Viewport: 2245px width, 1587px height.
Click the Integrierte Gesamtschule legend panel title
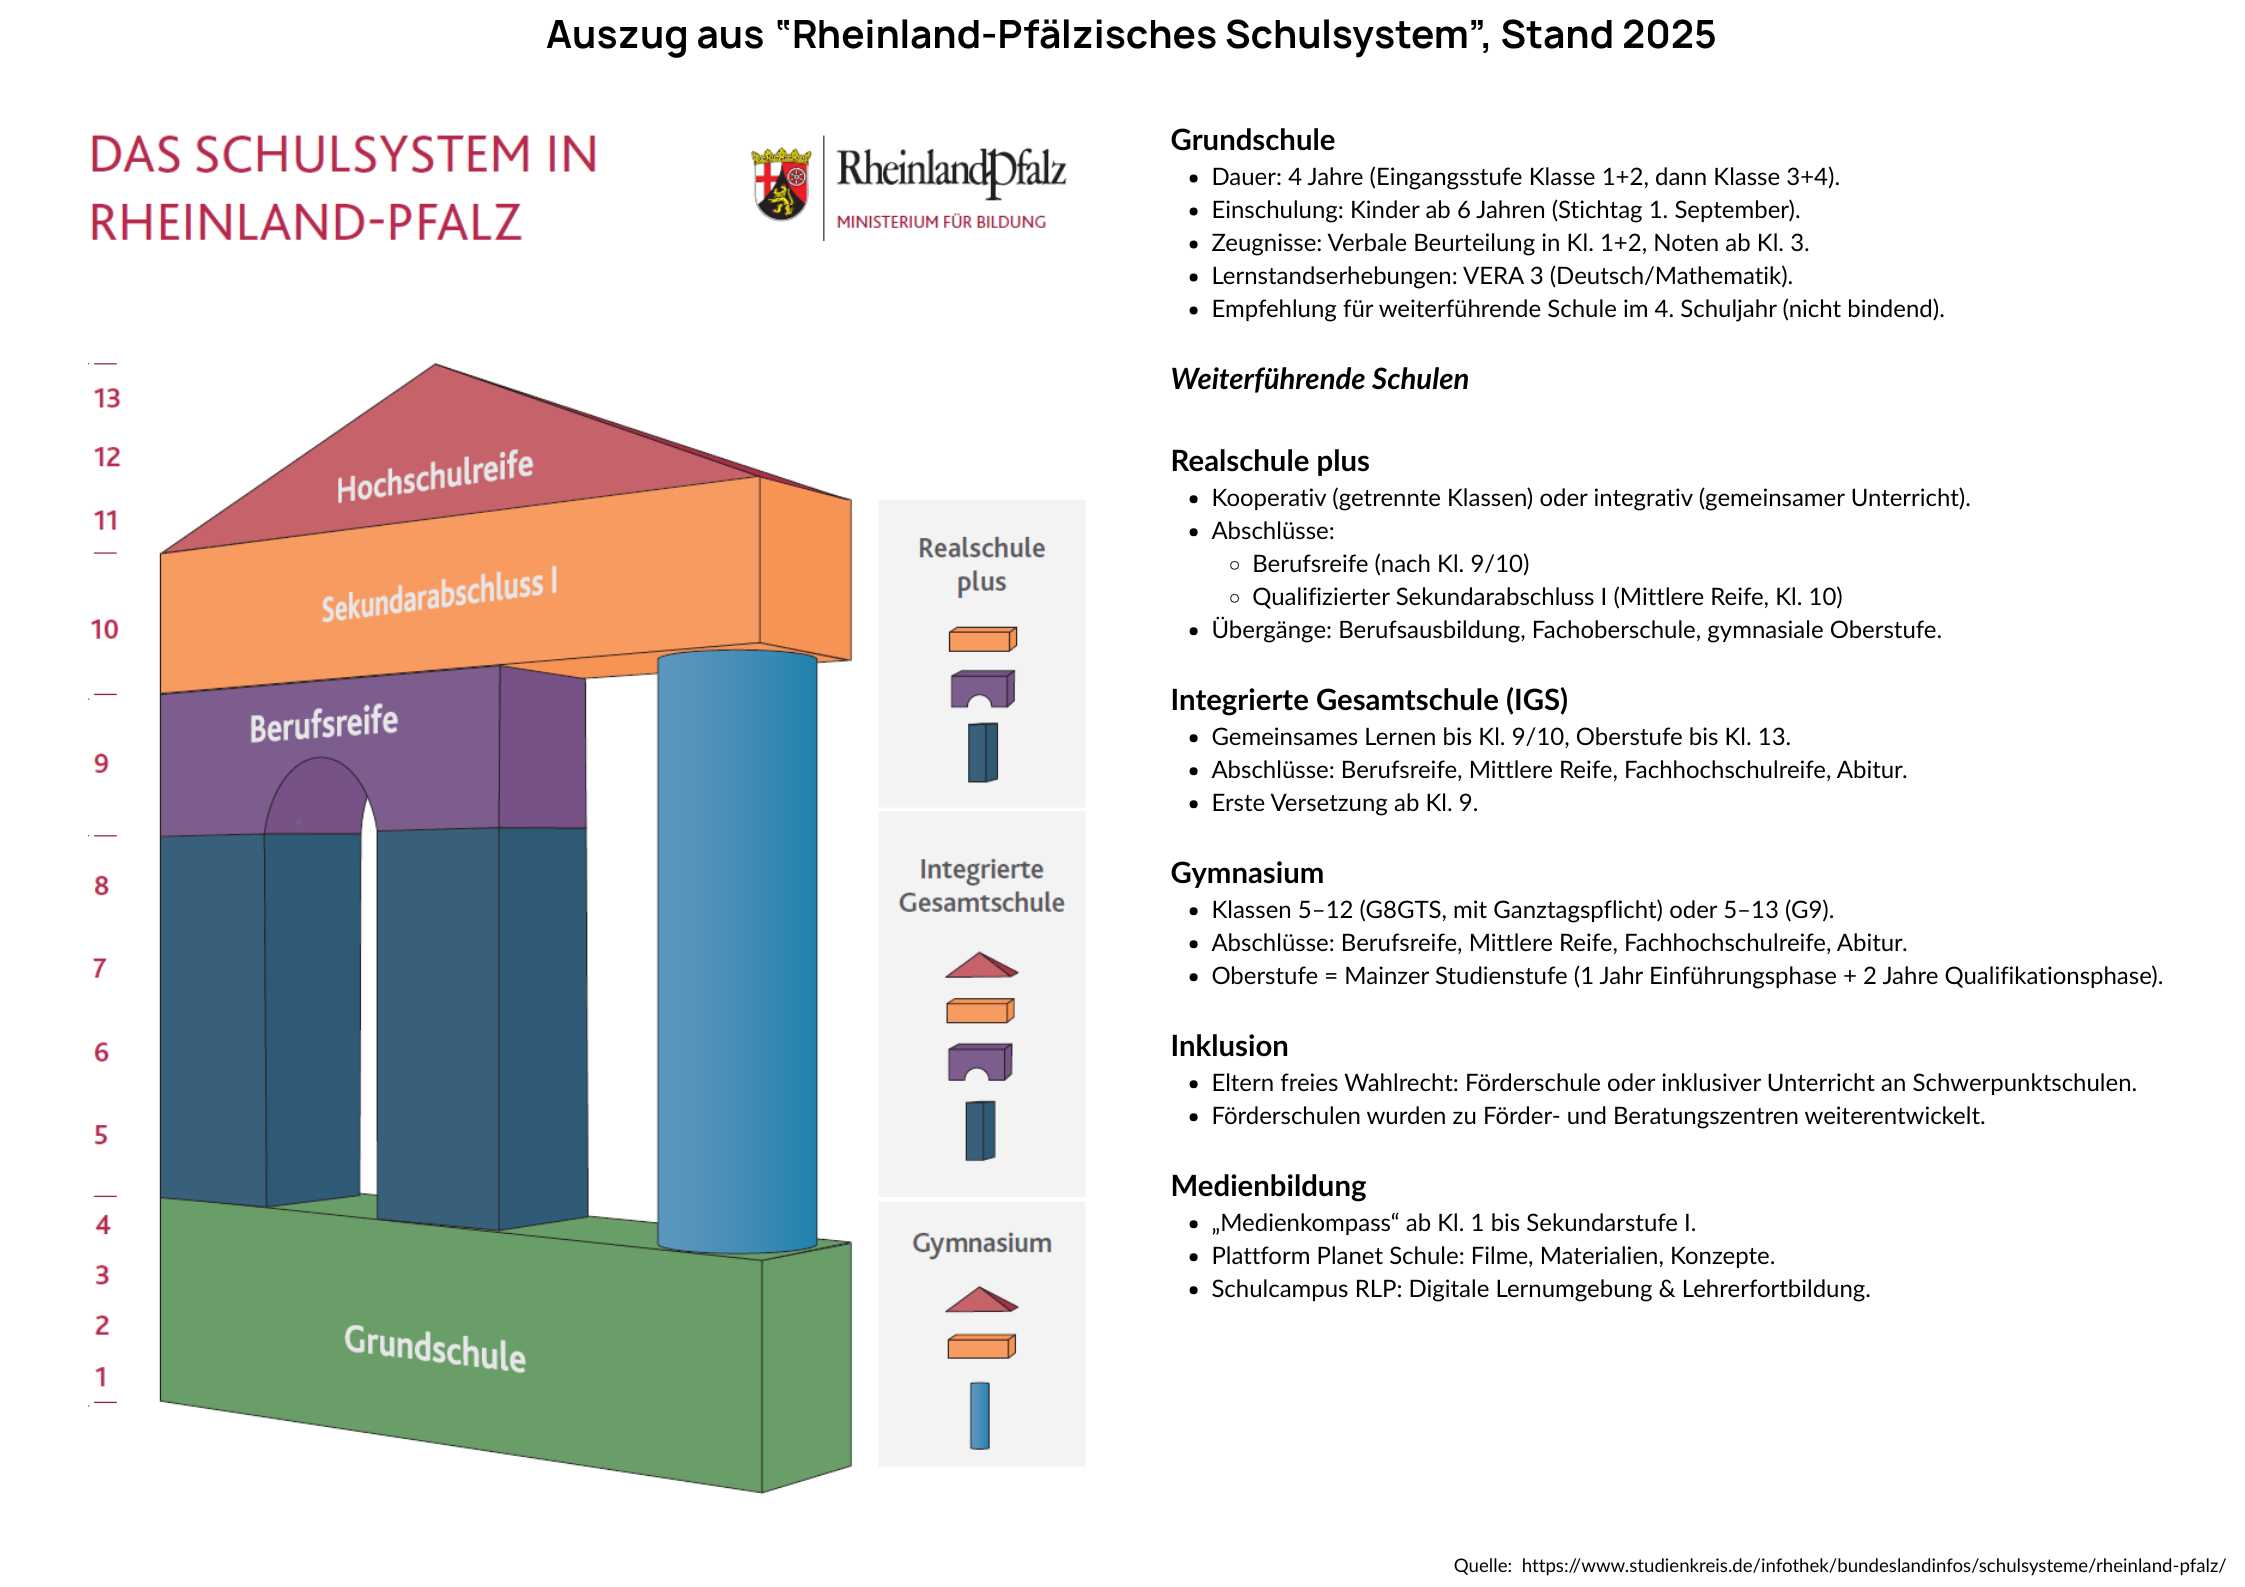point(981,885)
